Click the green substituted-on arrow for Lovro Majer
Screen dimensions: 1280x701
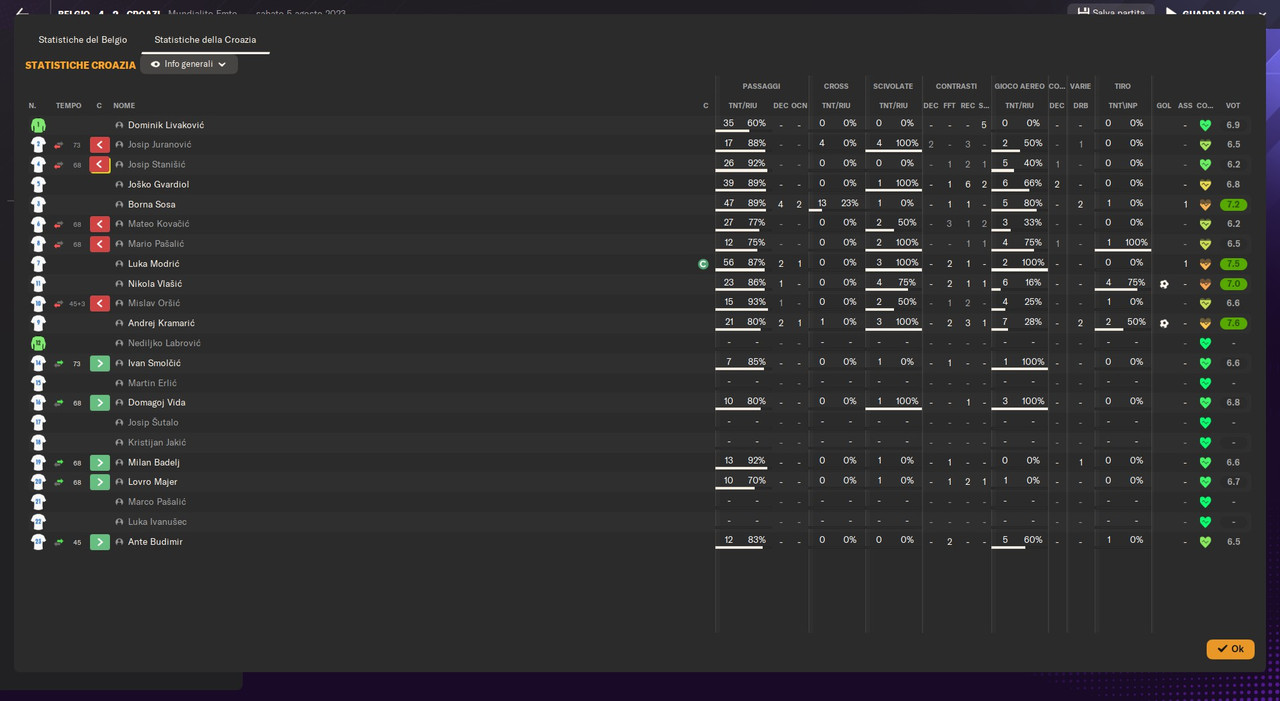pyautogui.click(x=100, y=482)
